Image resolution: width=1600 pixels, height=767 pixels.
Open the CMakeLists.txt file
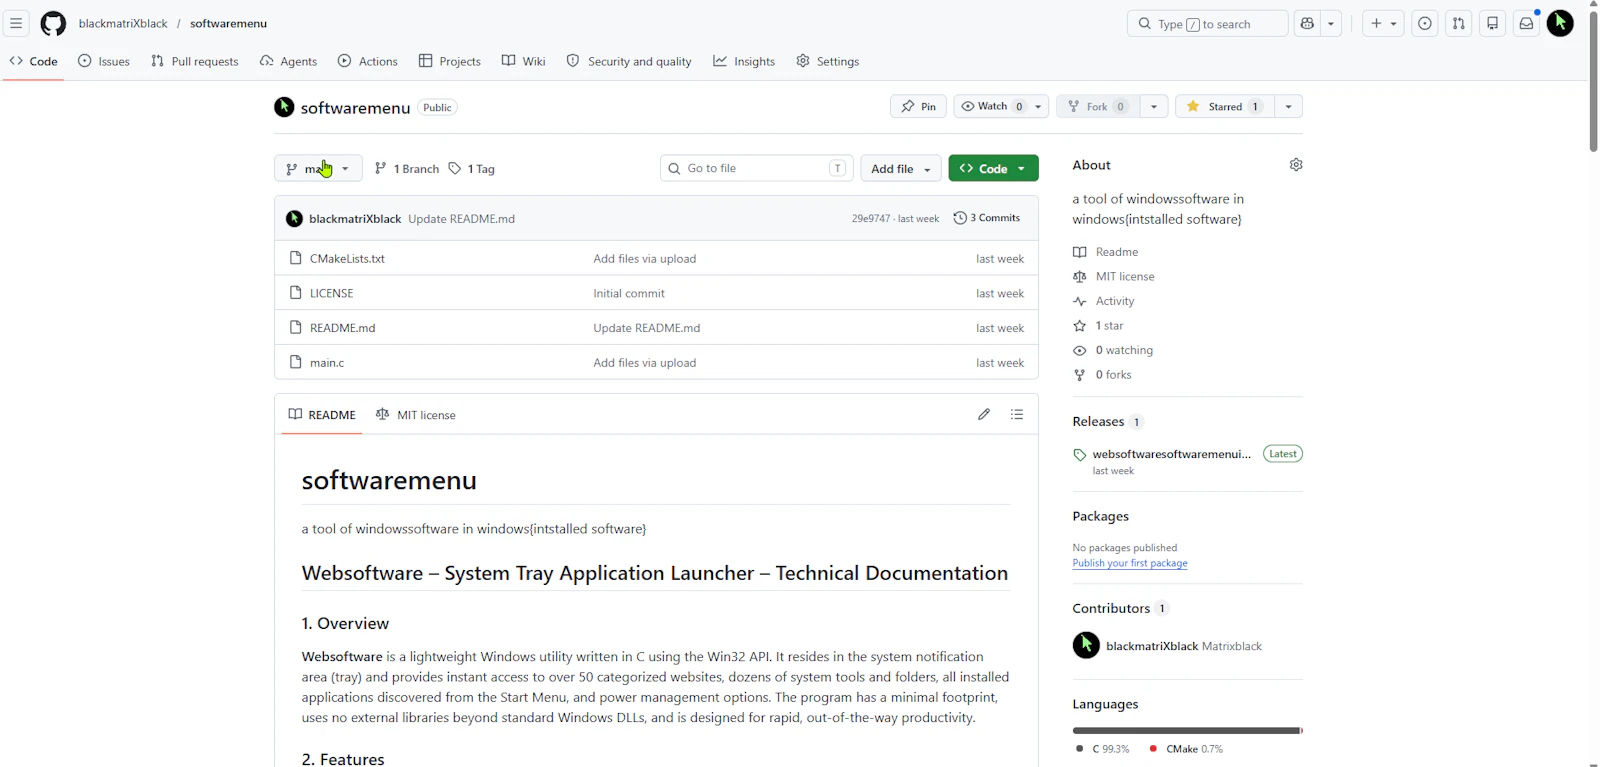coord(347,258)
